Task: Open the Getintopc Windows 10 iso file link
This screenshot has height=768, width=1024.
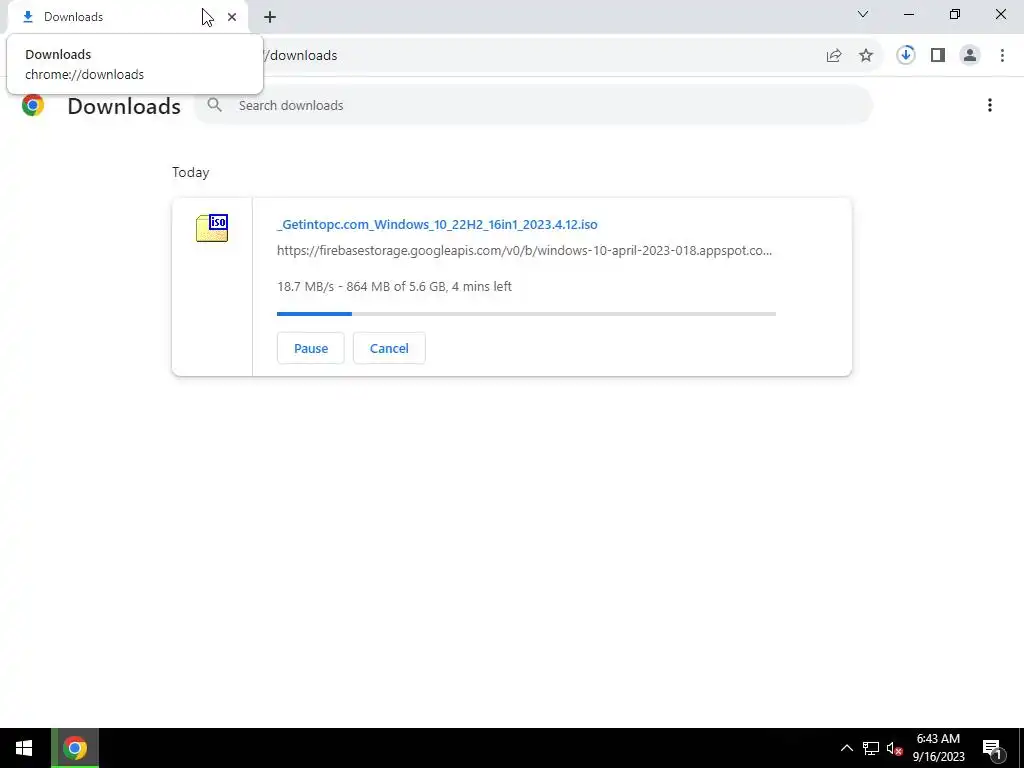Action: (x=437, y=224)
